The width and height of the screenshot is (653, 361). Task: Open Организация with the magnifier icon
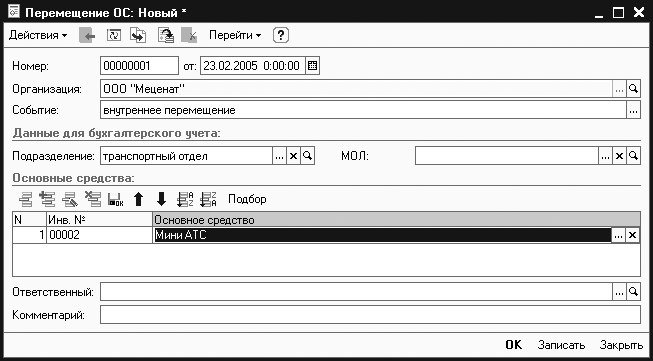click(633, 89)
